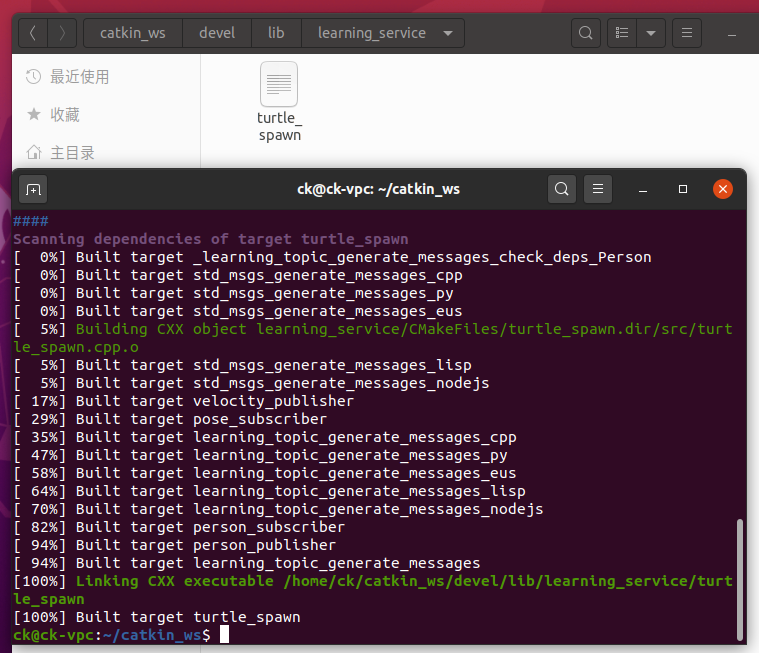Click terminal prompt ck@ck-vpc:~/catkin_ws$
The width and height of the screenshot is (759, 653).
tap(112, 635)
